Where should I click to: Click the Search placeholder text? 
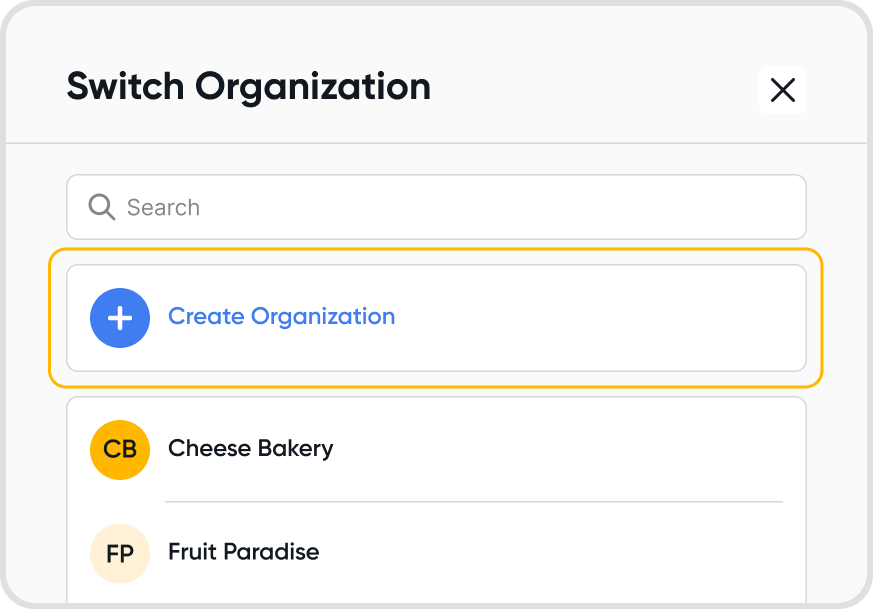pyautogui.click(x=163, y=208)
